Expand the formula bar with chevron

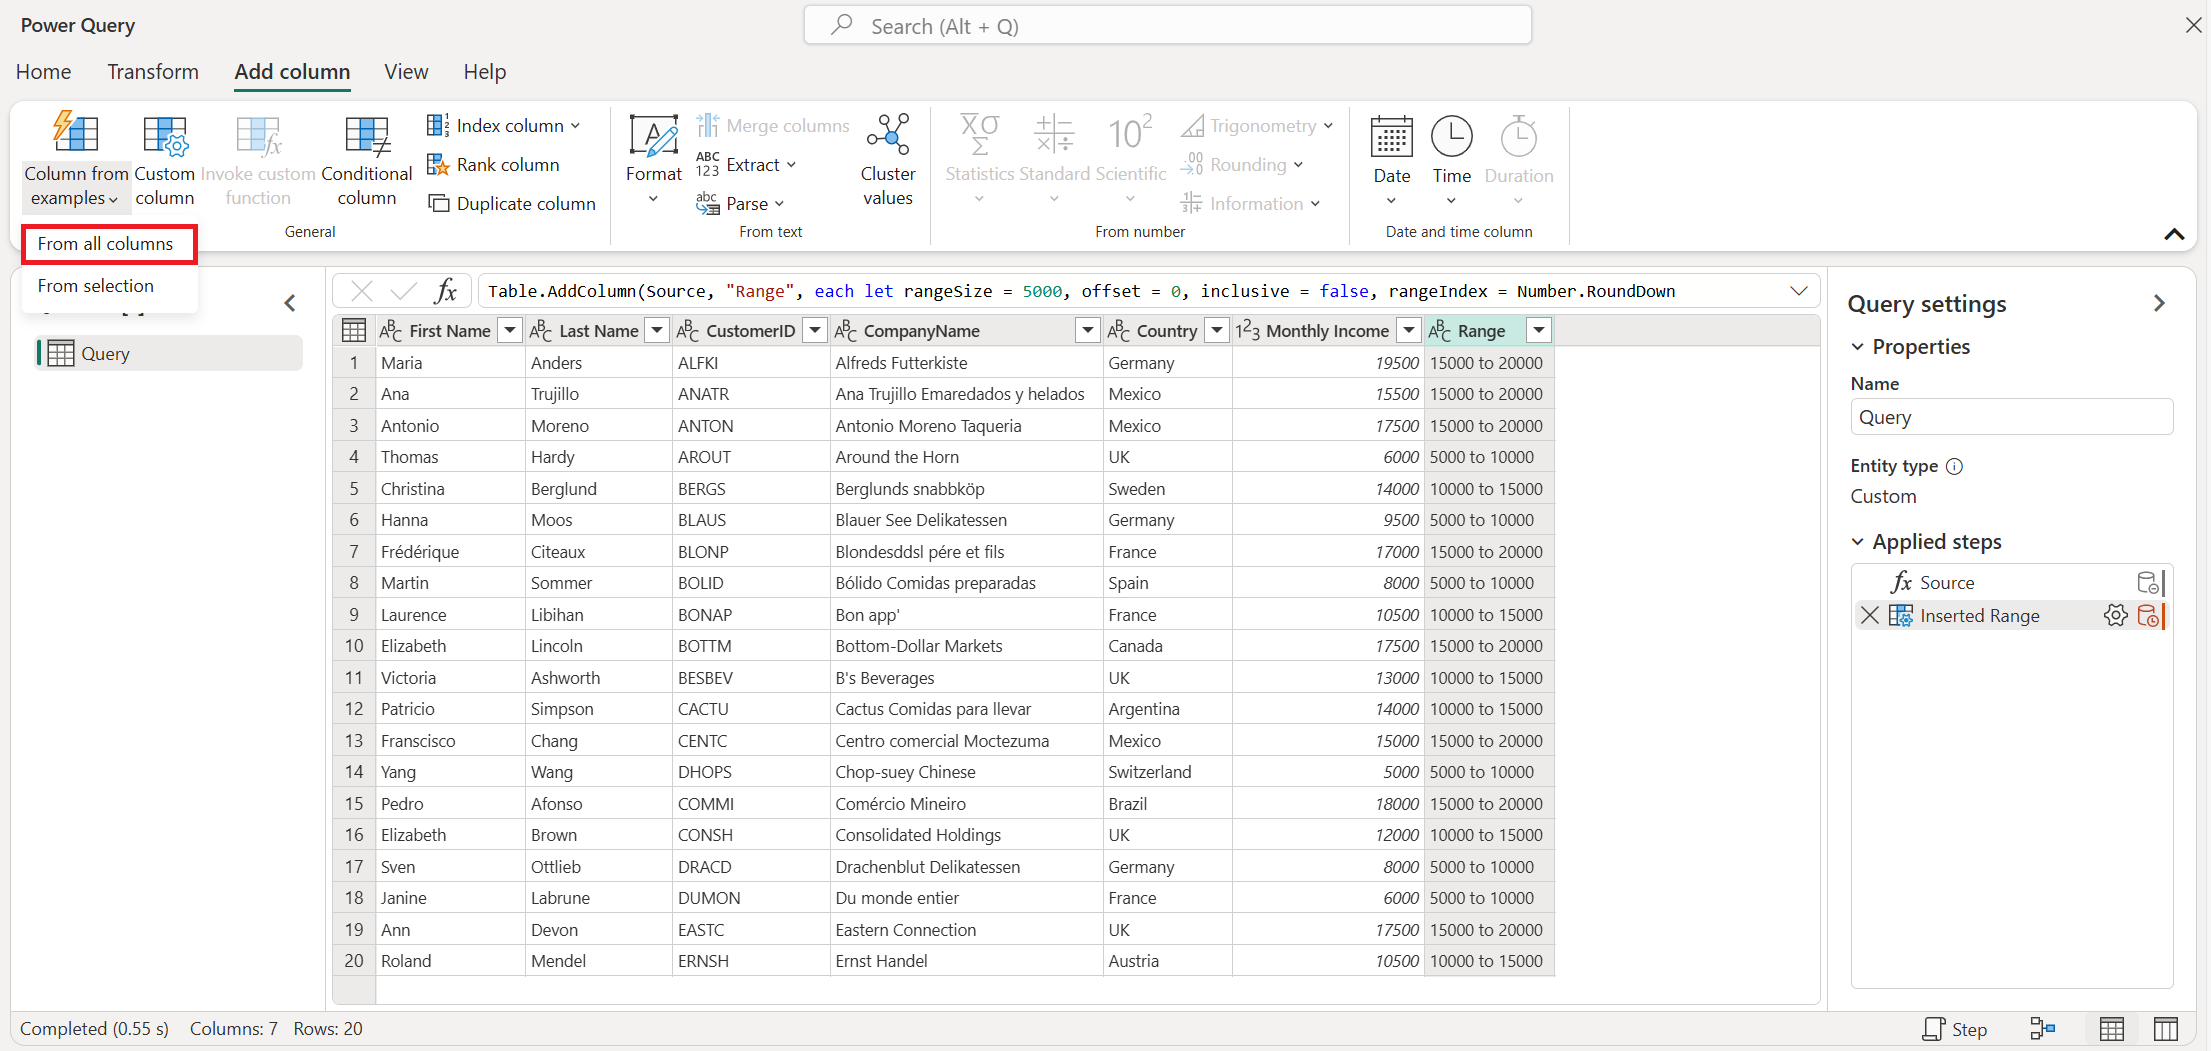(x=1798, y=292)
